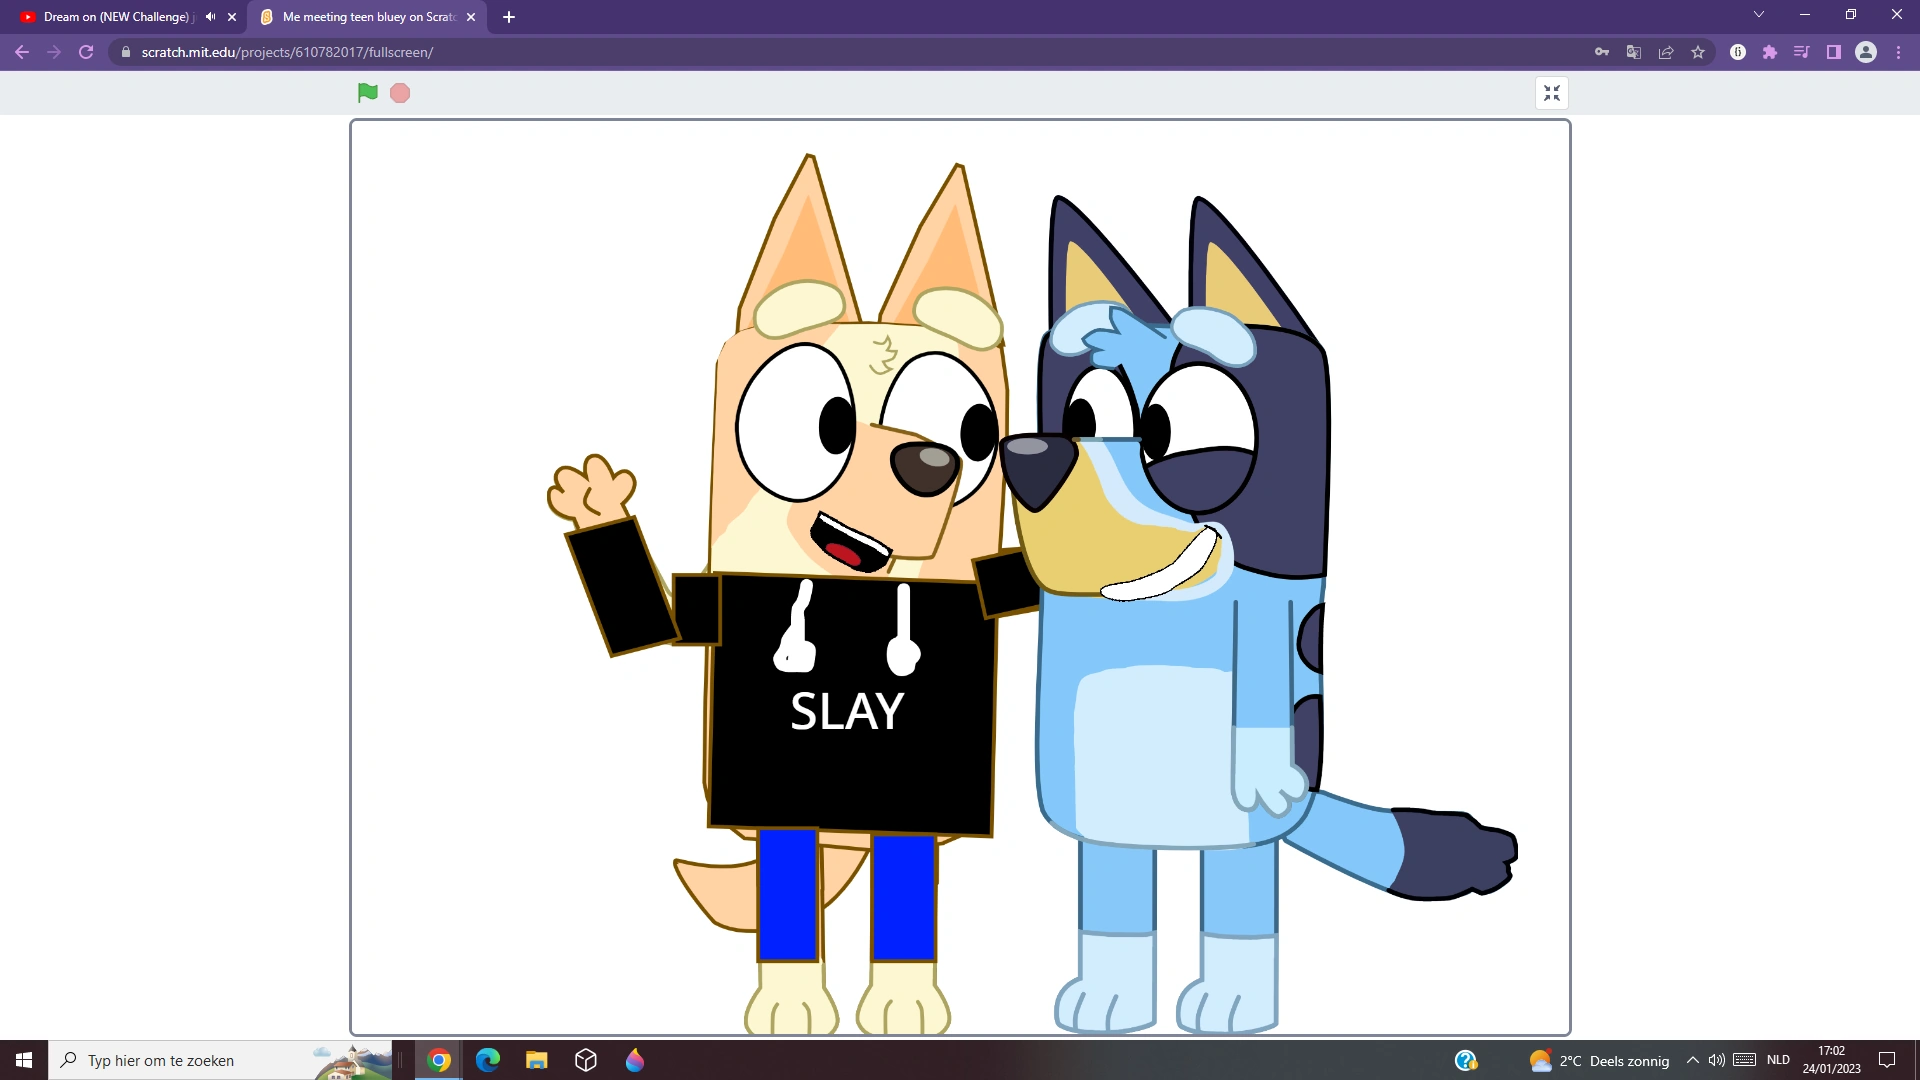1920x1080 pixels.
Task: Click the Windows search box
Action: 200,1060
